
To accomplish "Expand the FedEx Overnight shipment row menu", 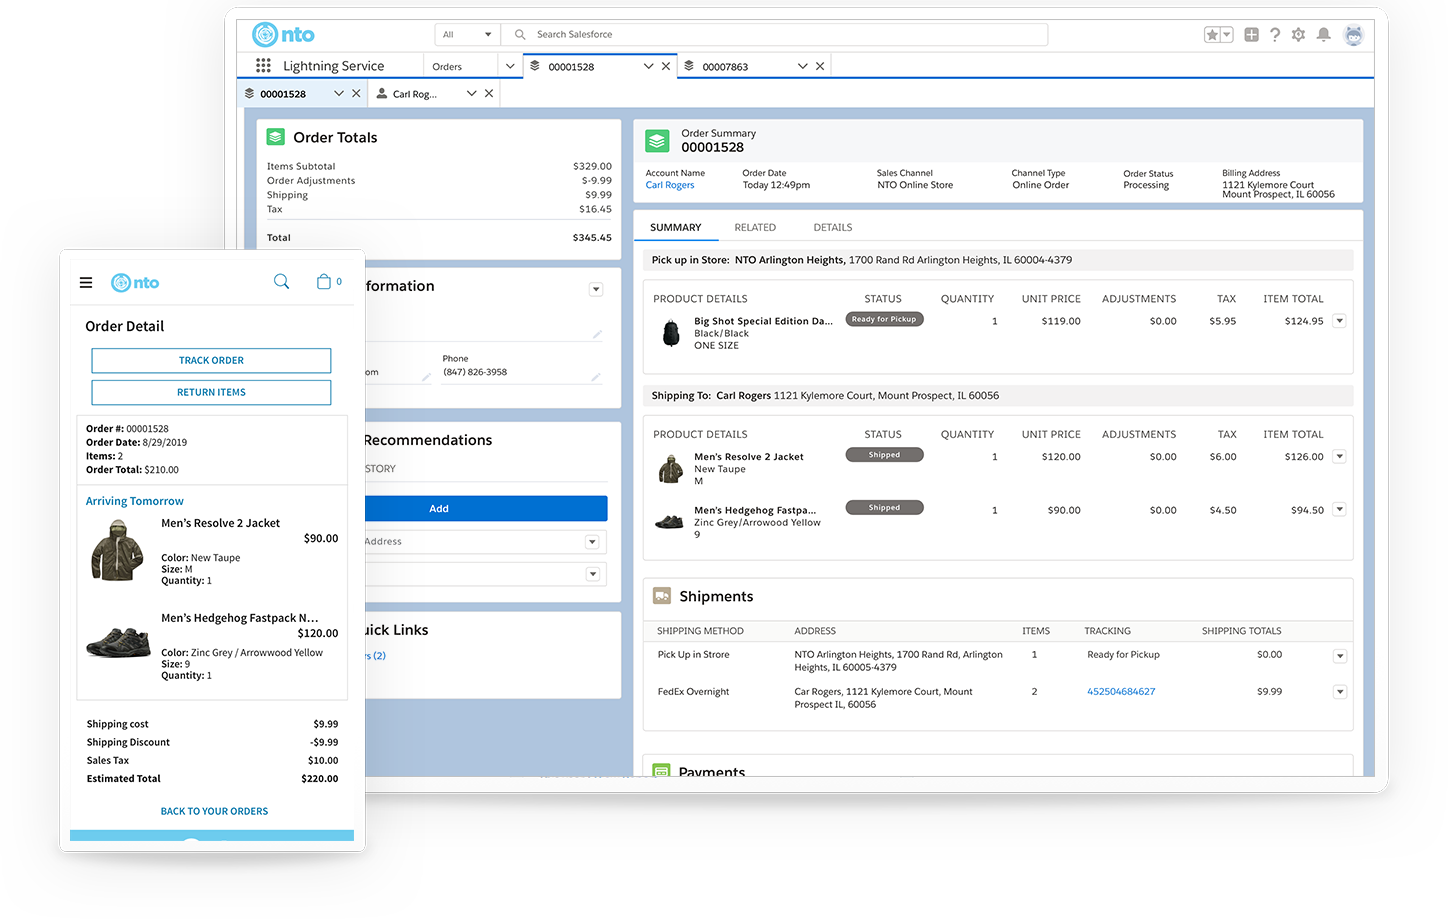I will [x=1340, y=691].
